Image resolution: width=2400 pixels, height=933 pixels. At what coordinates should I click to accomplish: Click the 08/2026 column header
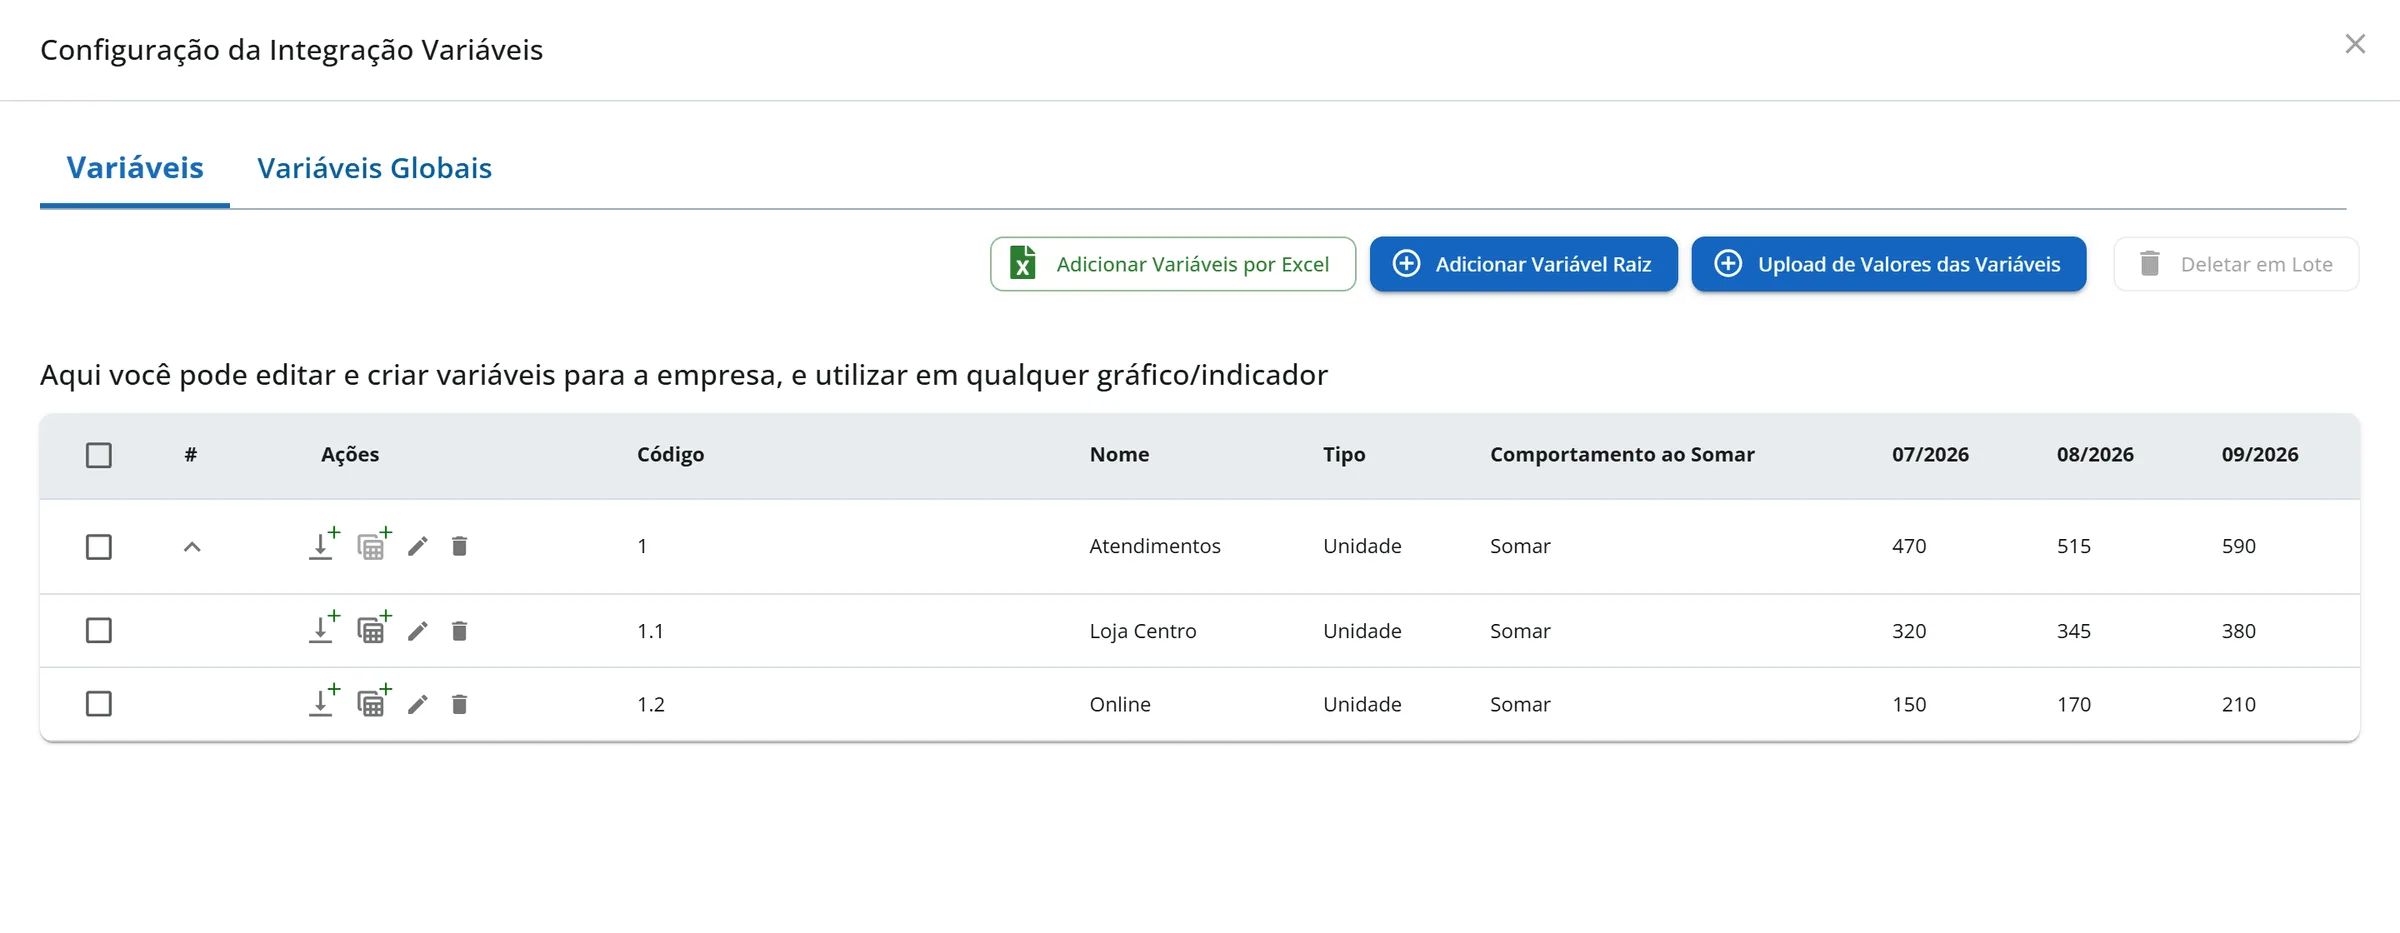pyautogui.click(x=2095, y=454)
